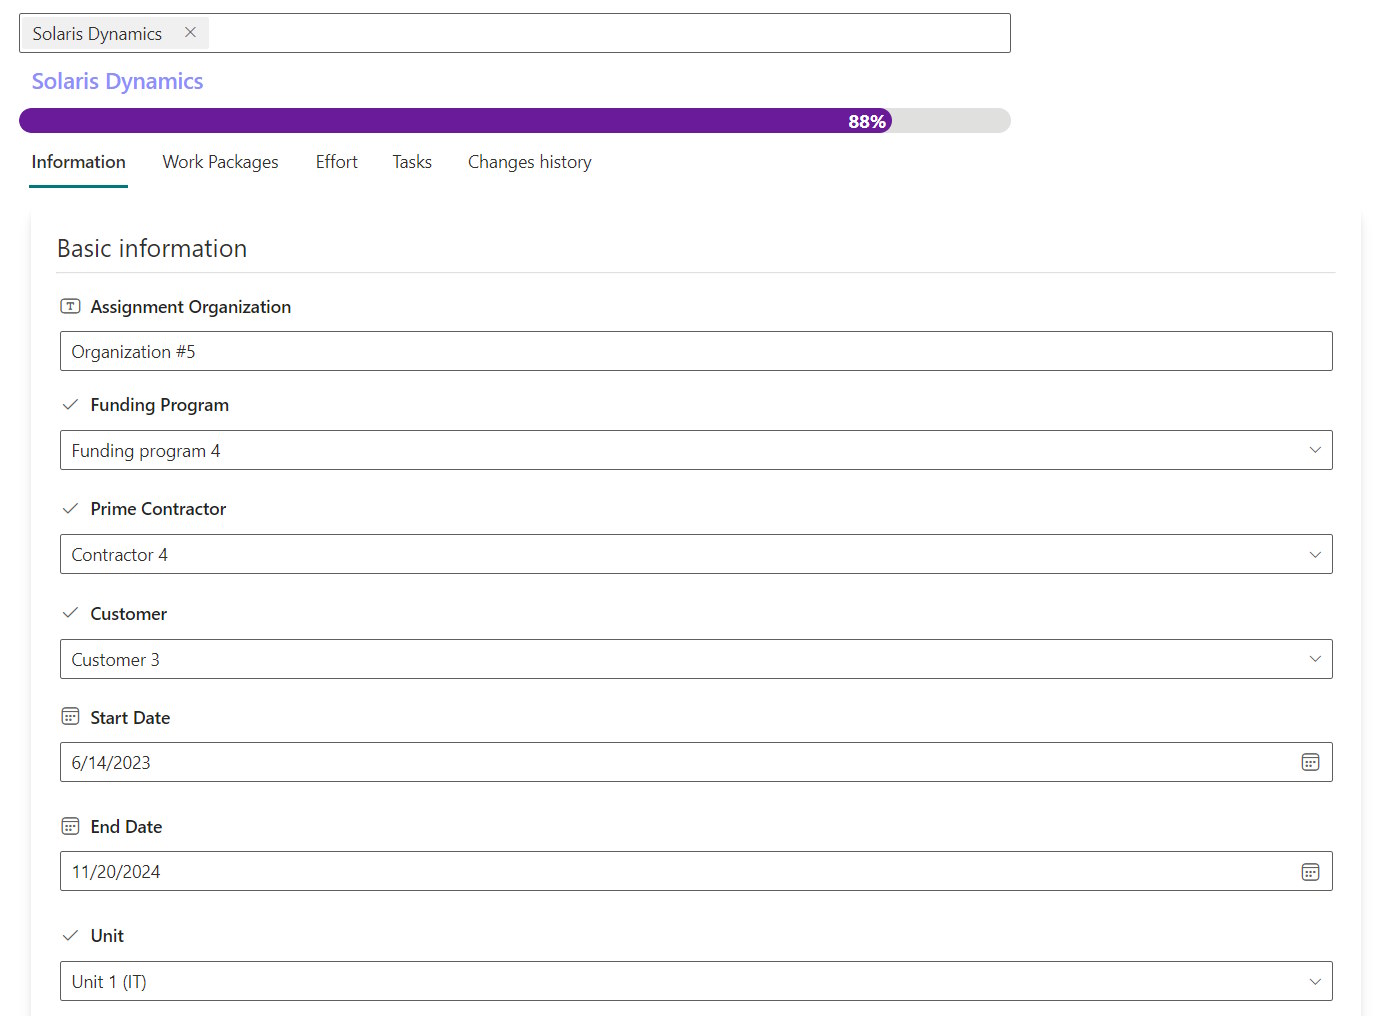The height and width of the screenshot is (1016, 1374).
Task: Expand the Prime Contractor dropdown
Action: pyautogui.click(x=1314, y=555)
